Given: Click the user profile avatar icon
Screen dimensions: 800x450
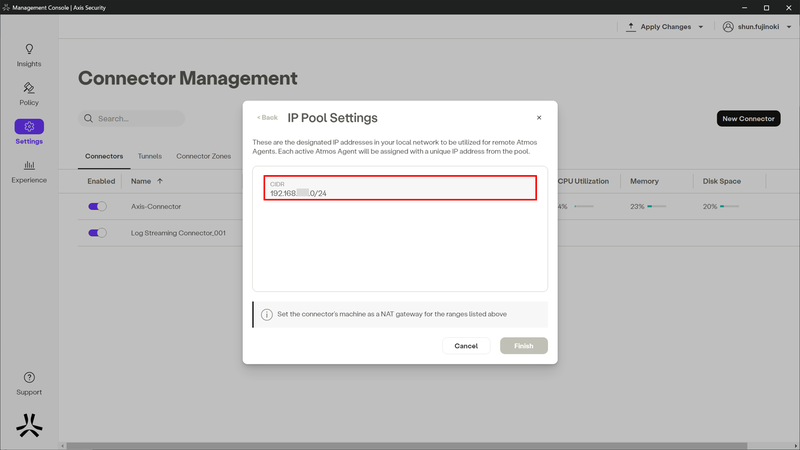Looking at the screenshot, I should click(728, 27).
